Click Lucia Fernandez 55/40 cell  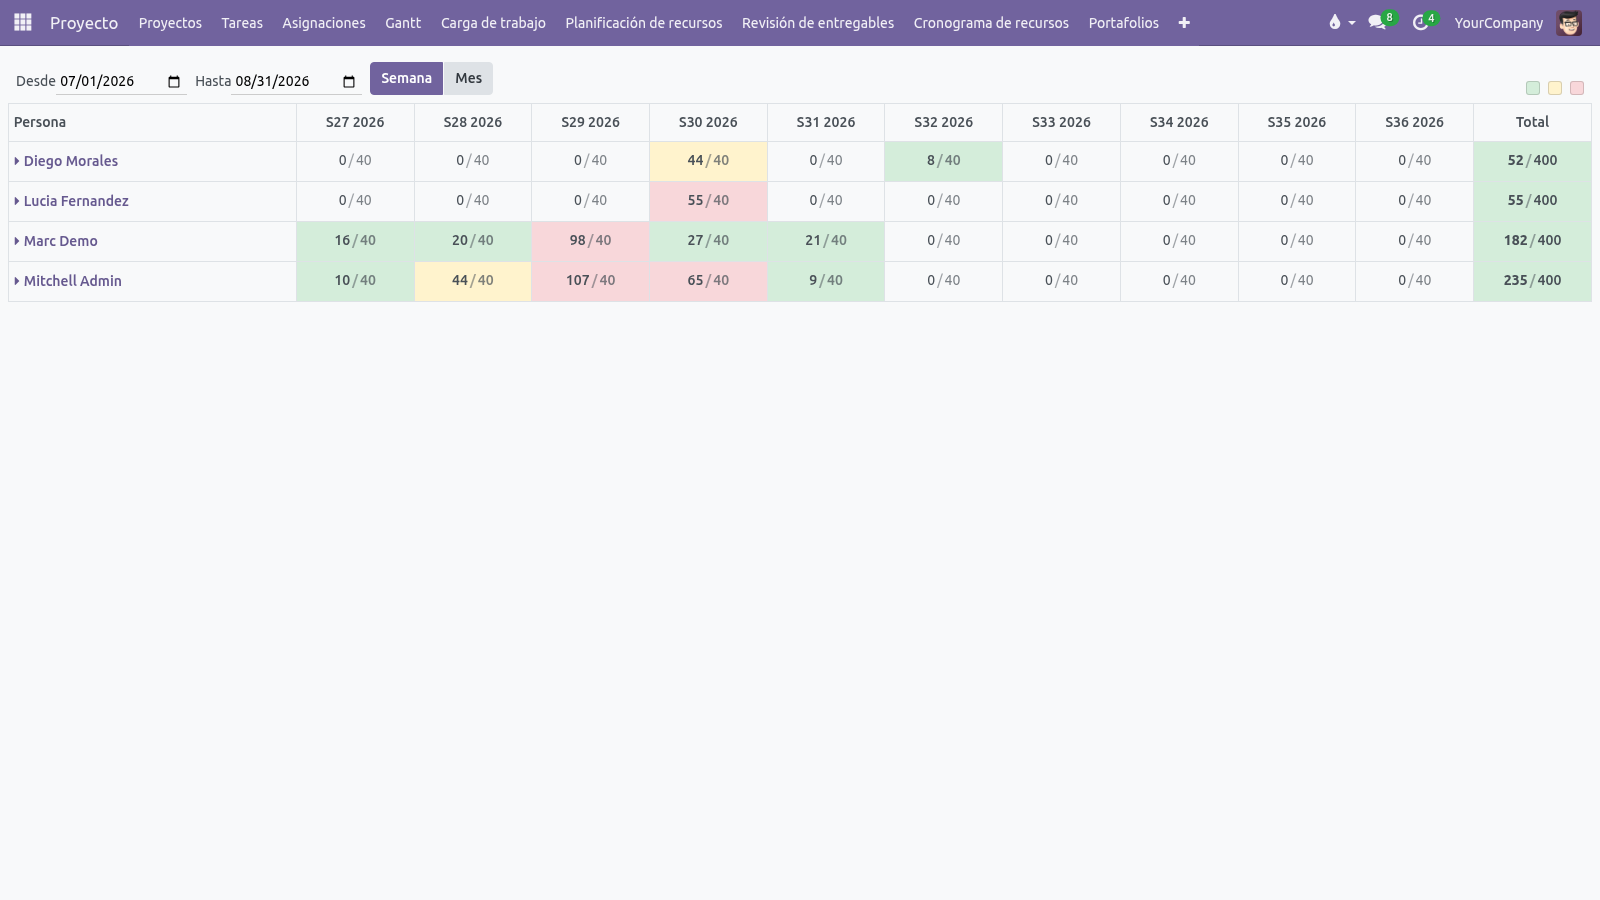708,201
